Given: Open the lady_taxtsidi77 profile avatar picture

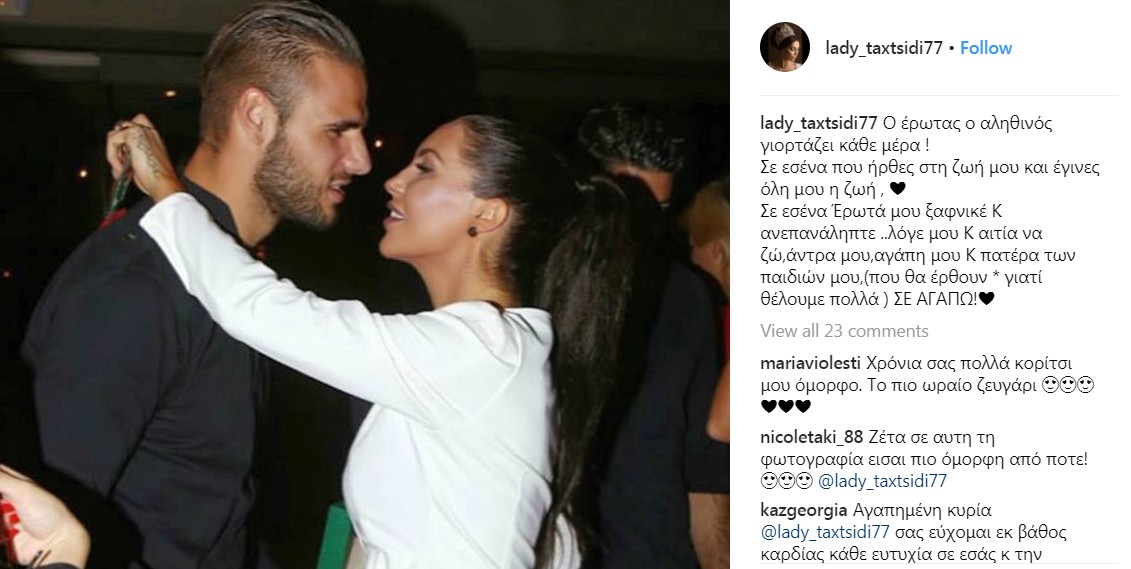Looking at the screenshot, I should (785, 47).
